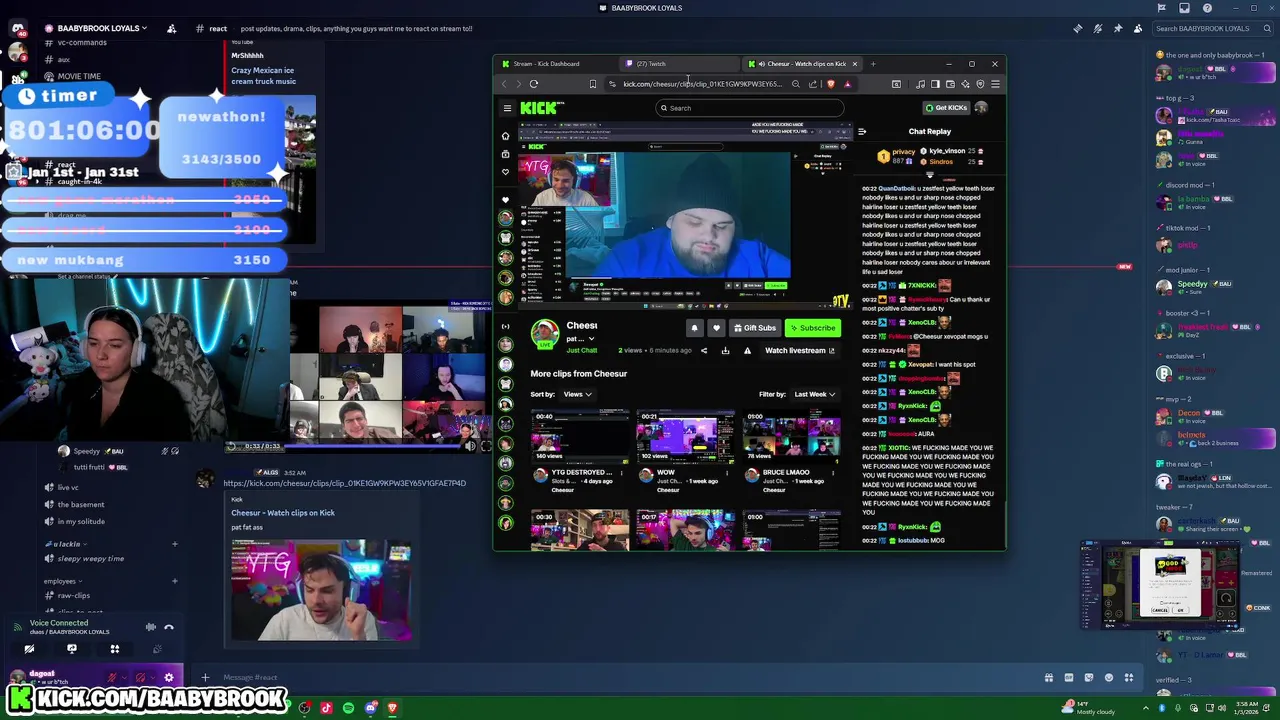The image size is (1280, 720).
Task: Go back in the browser window
Action: tap(504, 84)
